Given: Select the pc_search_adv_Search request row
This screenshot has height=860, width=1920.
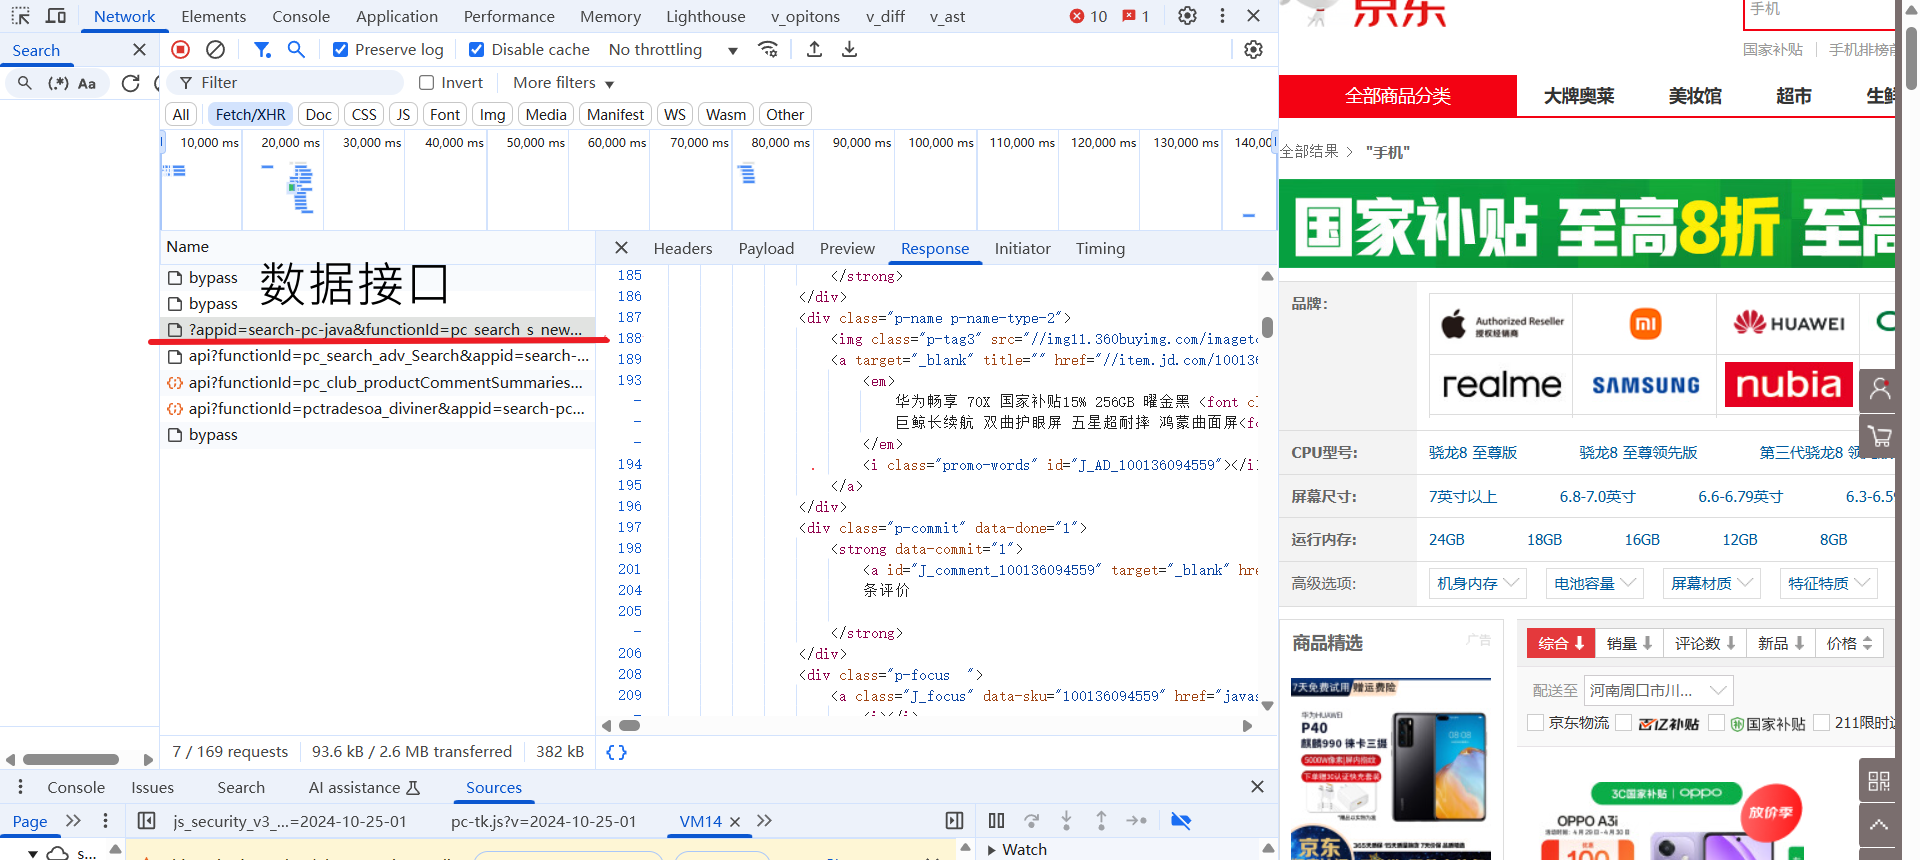Looking at the screenshot, I should tap(378, 356).
